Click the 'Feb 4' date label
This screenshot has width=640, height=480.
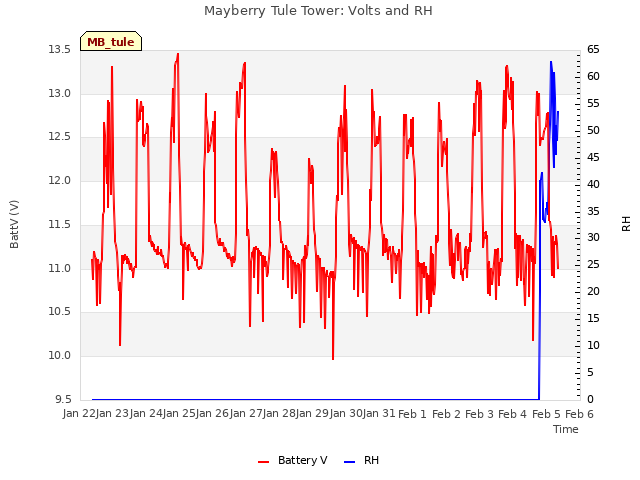513,414
